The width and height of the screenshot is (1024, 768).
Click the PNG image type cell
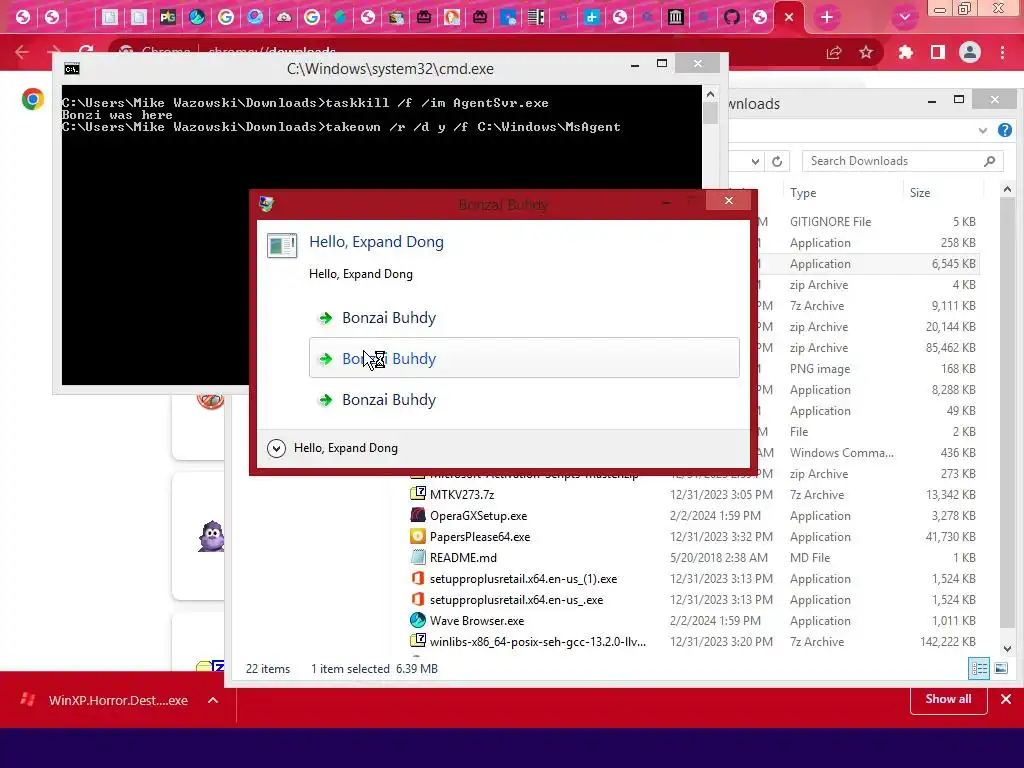pyautogui.click(x=820, y=368)
